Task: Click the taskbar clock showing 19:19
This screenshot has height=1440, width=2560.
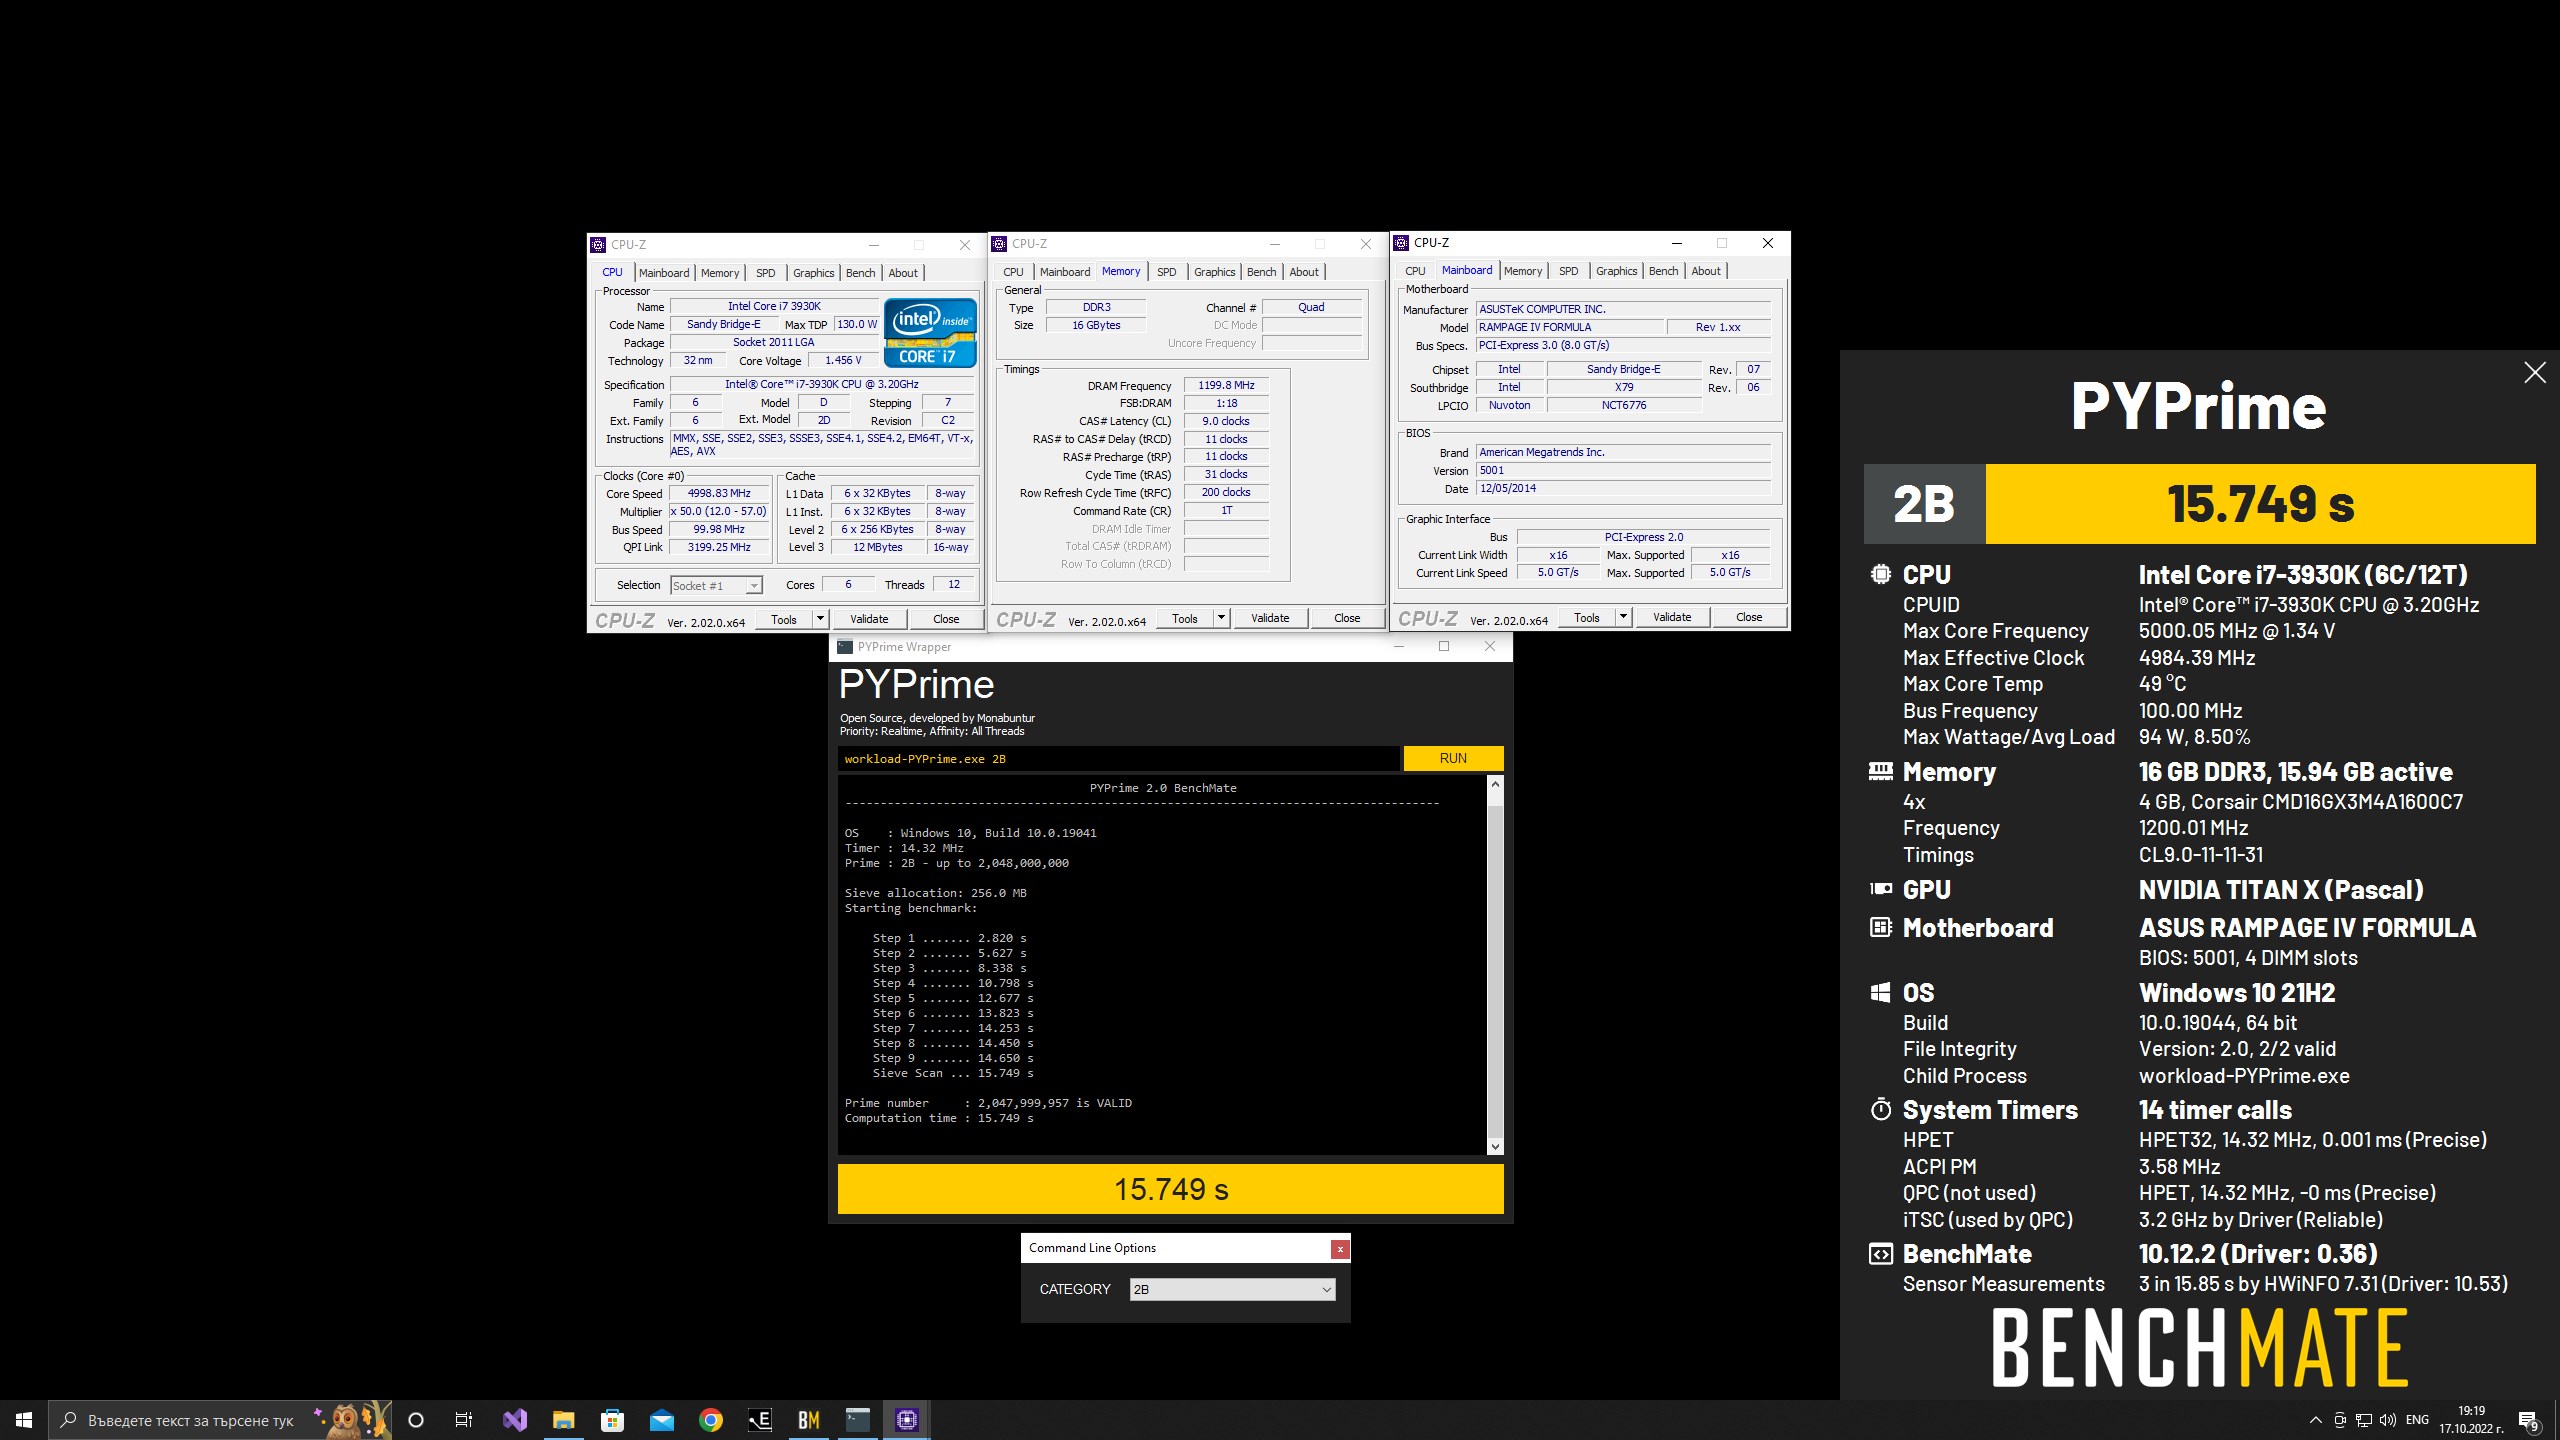Action: (2471, 1420)
